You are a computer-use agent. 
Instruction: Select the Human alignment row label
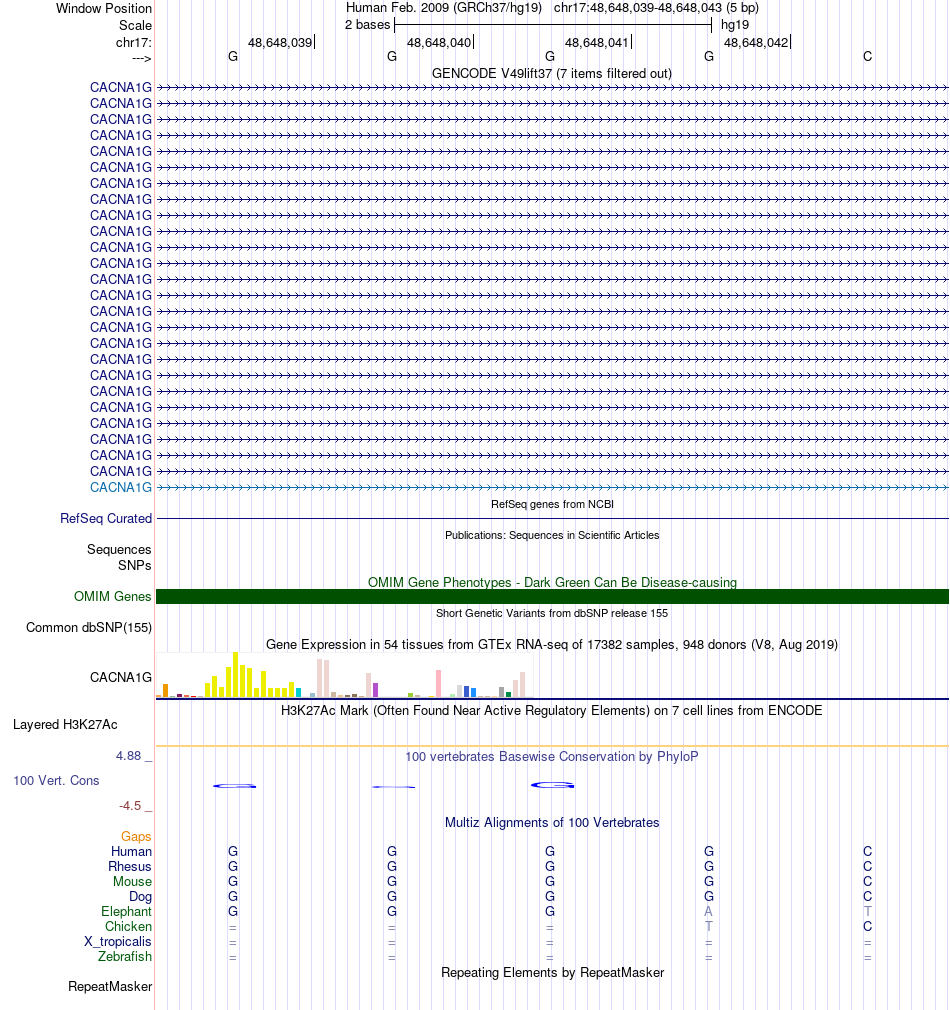pos(131,852)
